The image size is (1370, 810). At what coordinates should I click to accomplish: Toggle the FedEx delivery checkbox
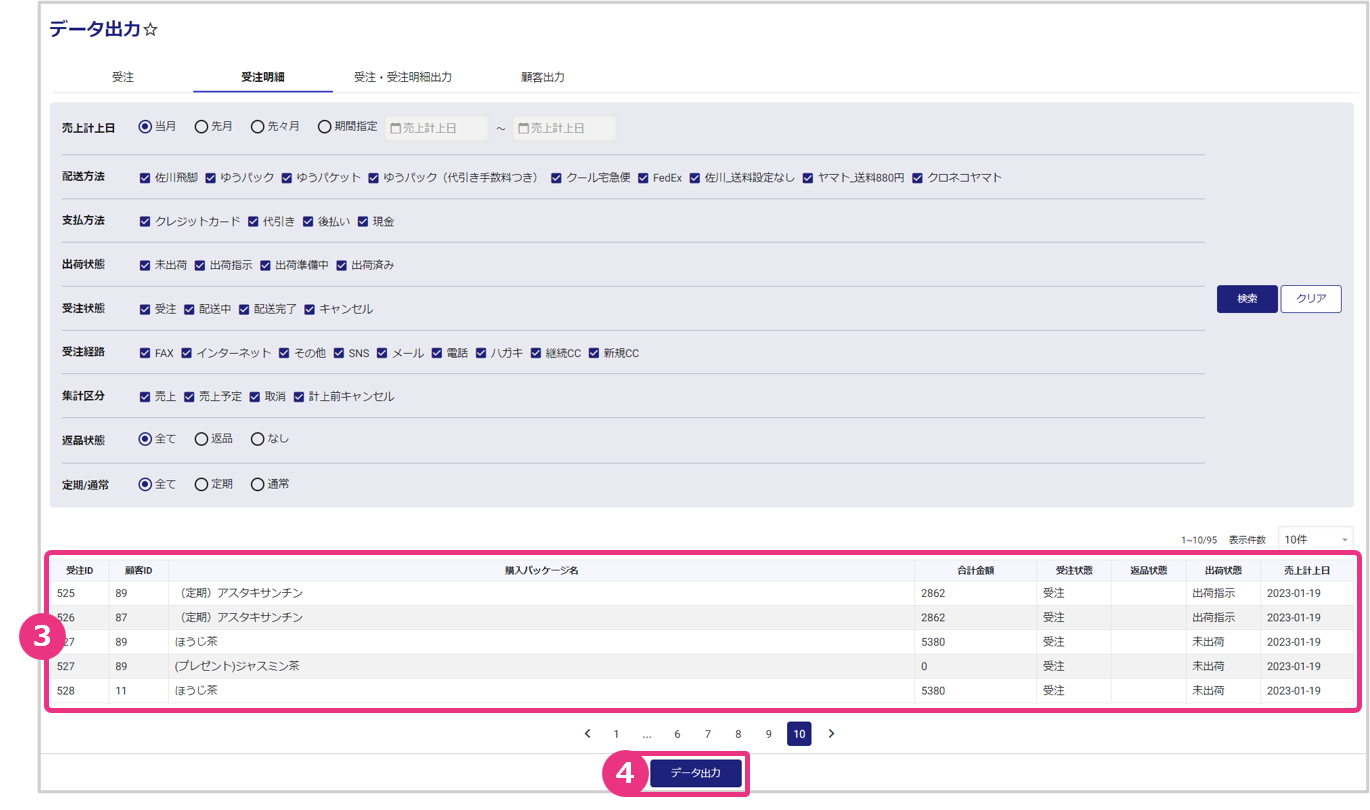644,178
